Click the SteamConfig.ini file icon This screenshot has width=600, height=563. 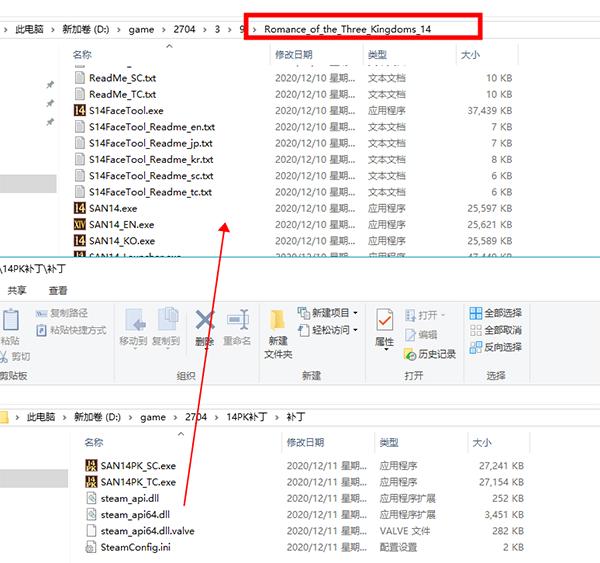[x=91, y=547]
